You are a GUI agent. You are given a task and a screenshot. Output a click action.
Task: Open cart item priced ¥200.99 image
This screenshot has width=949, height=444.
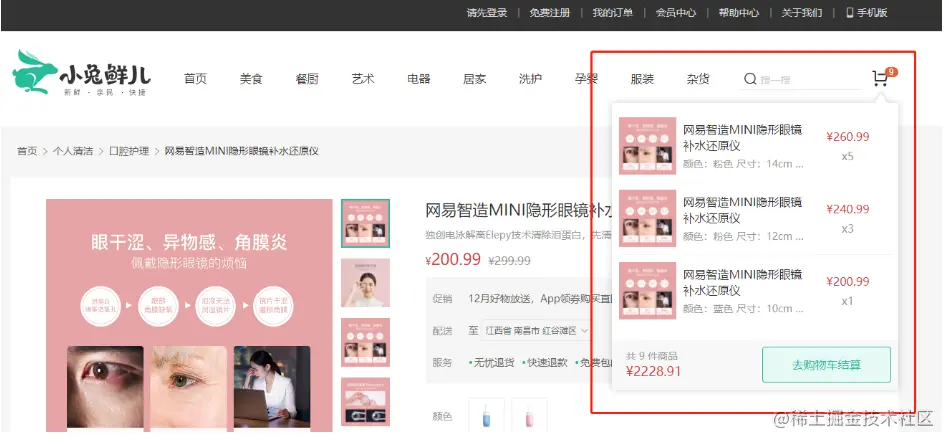coord(647,290)
